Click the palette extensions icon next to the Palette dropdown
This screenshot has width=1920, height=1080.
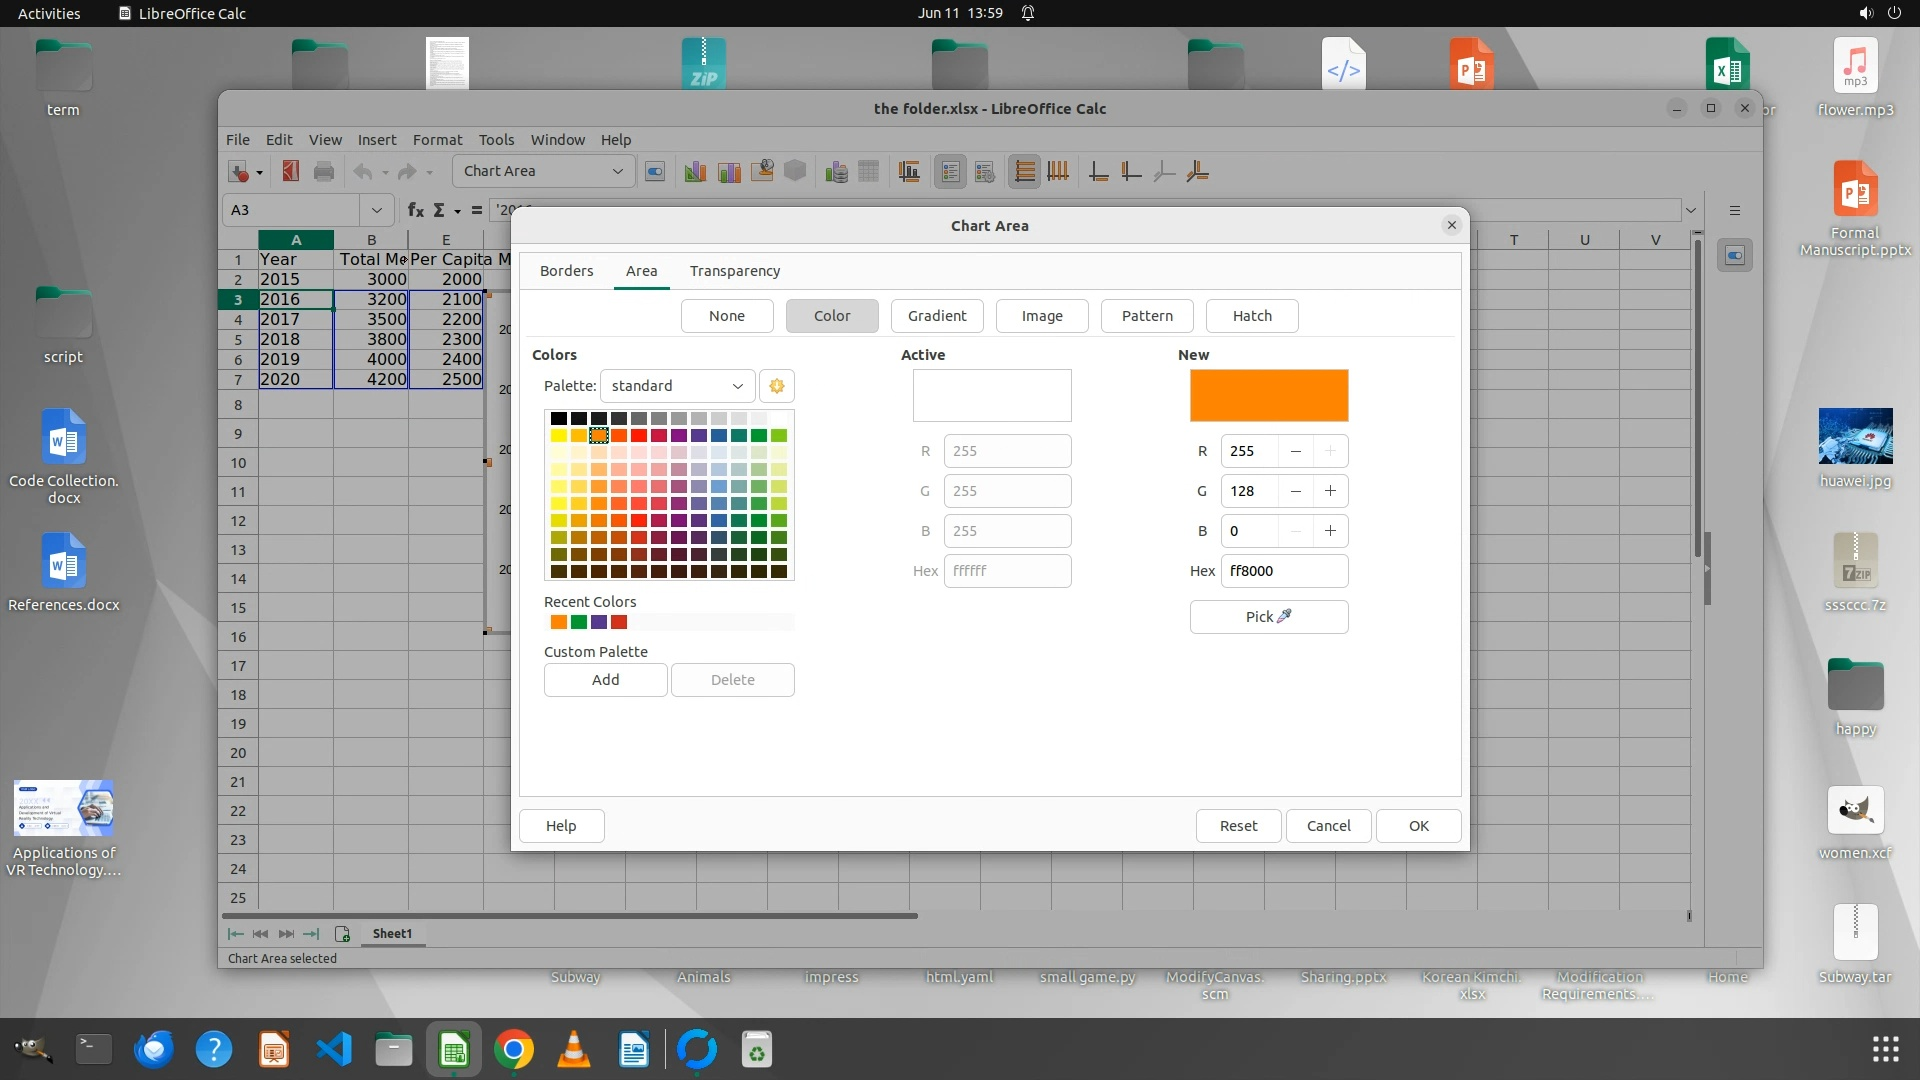(x=777, y=386)
